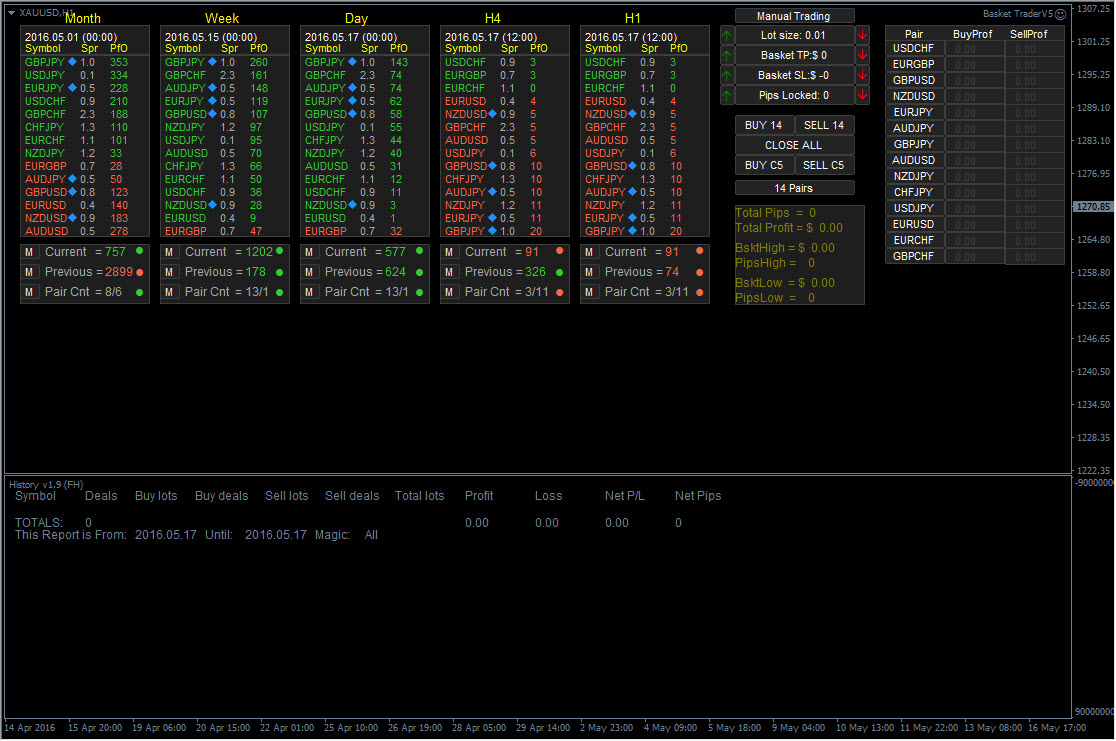Click M button beside Month Previous = 2899
Screen dimensions: 1116x741
click(x=29, y=272)
